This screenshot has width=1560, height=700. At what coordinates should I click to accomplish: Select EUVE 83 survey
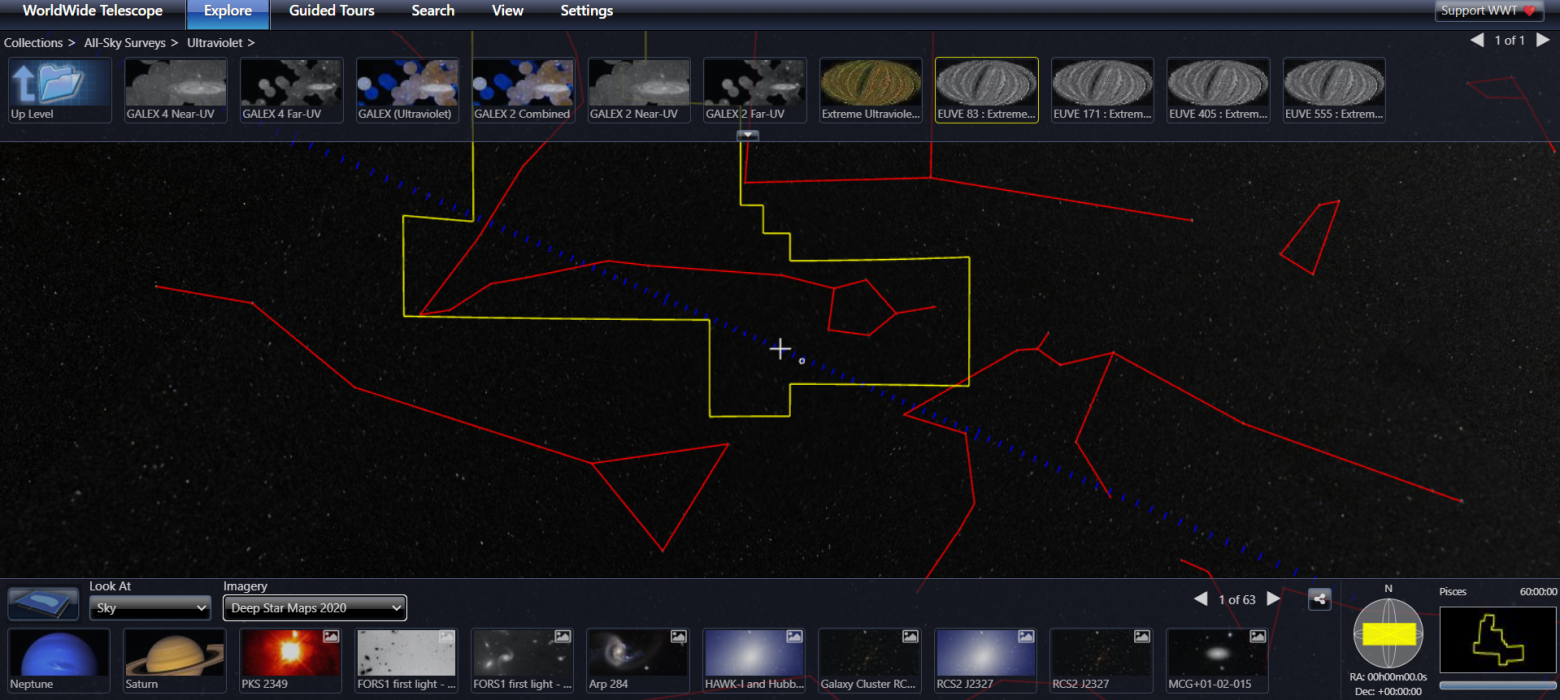[987, 90]
